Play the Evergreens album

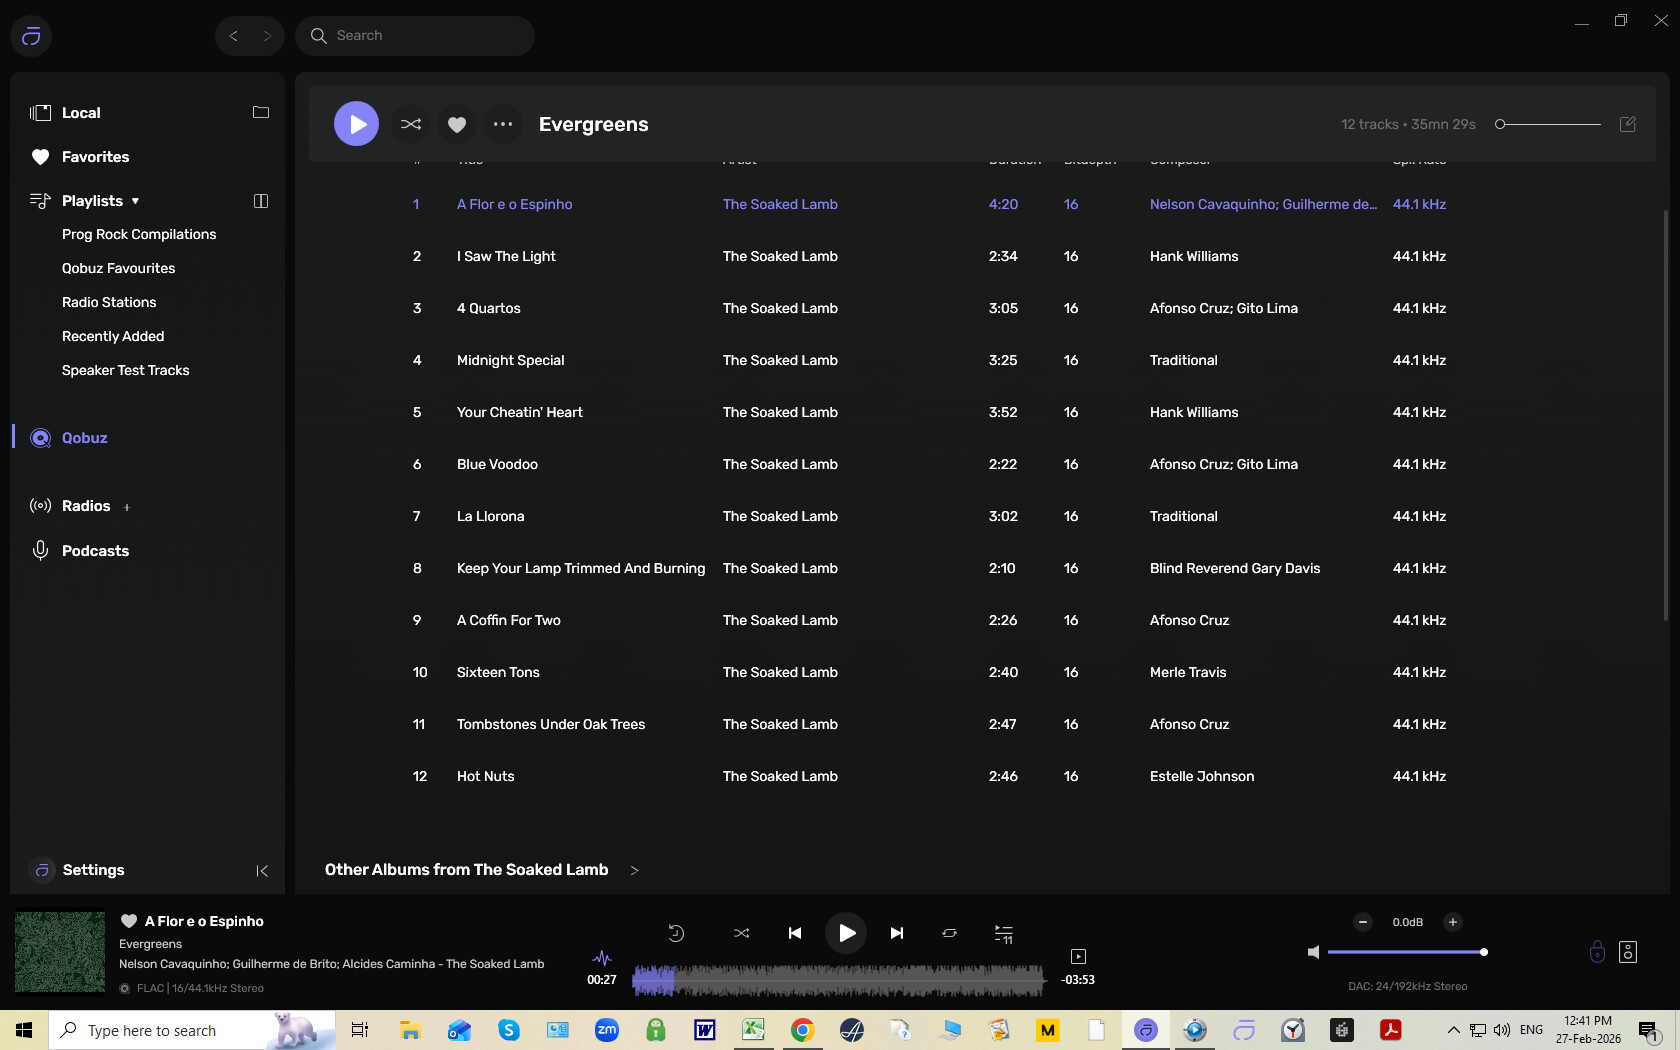tap(356, 124)
